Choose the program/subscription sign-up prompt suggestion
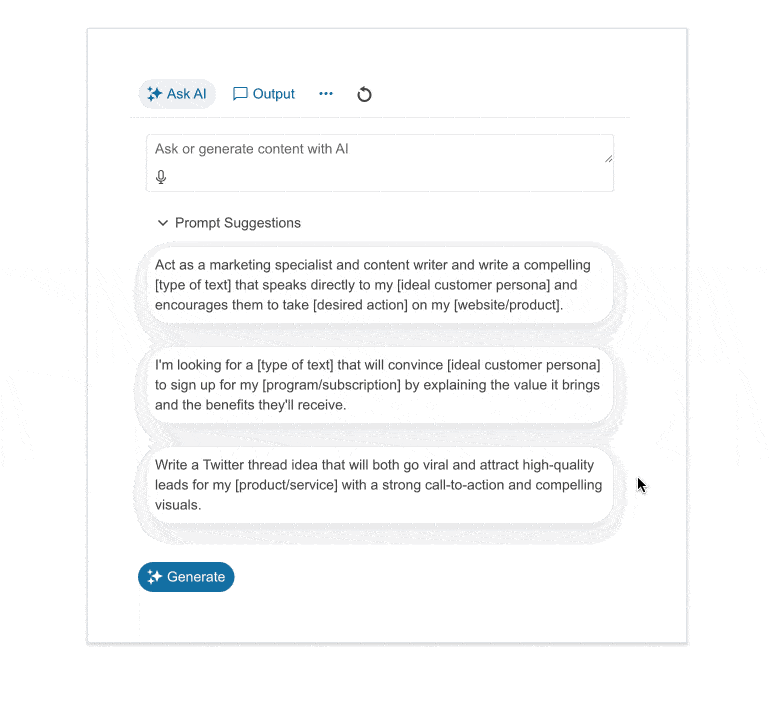Image resolution: width=770 pixels, height=705 pixels. point(379,385)
